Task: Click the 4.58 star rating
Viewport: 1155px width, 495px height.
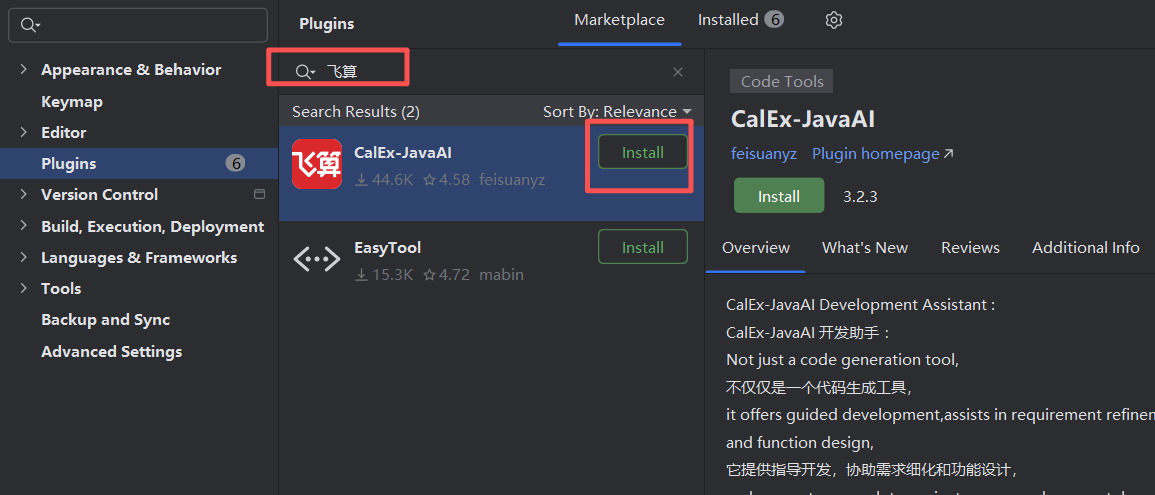Action: [446, 179]
